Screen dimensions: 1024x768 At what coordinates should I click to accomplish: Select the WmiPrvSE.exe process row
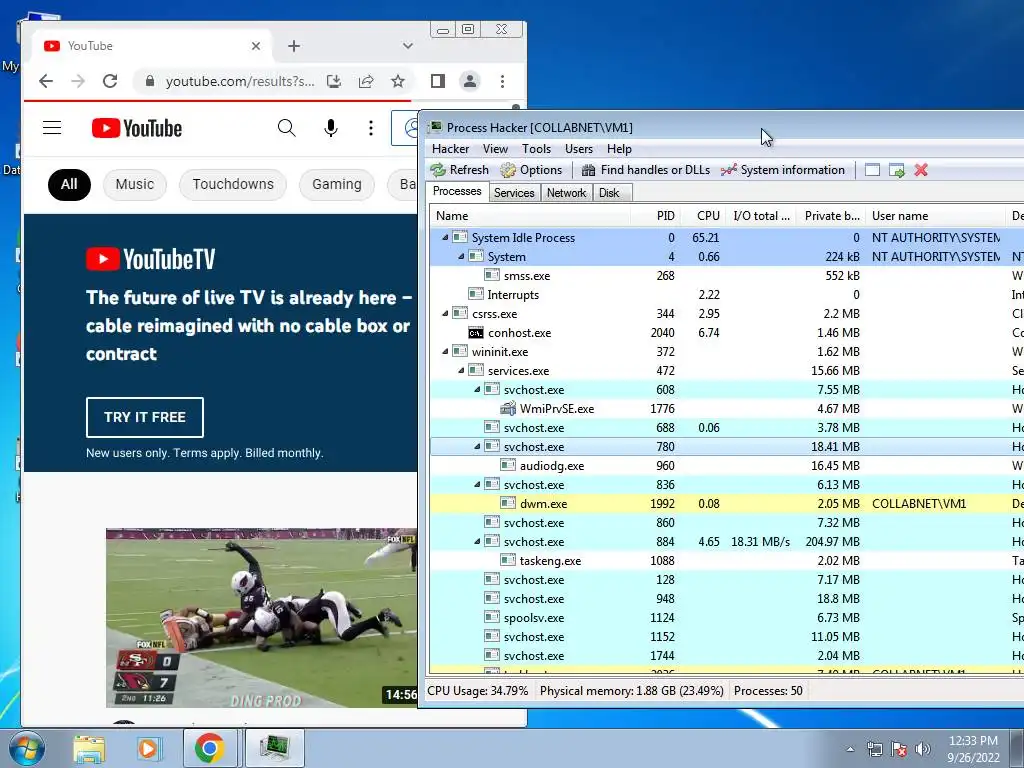(x=726, y=408)
